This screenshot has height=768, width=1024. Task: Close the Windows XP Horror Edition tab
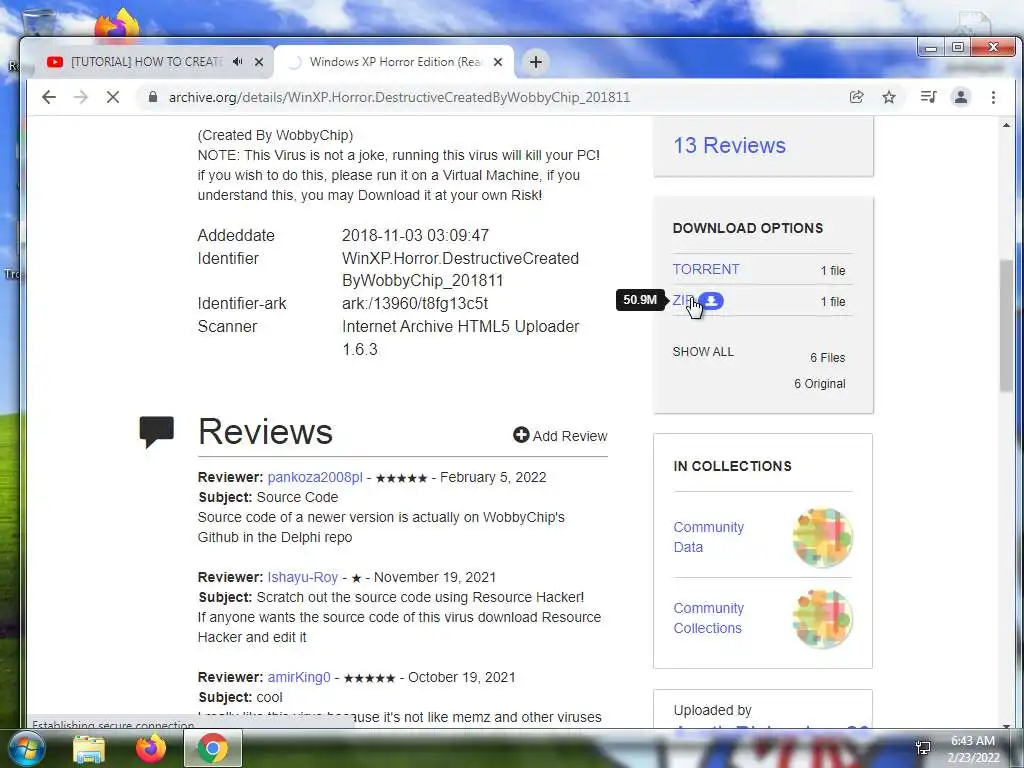point(498,62)
